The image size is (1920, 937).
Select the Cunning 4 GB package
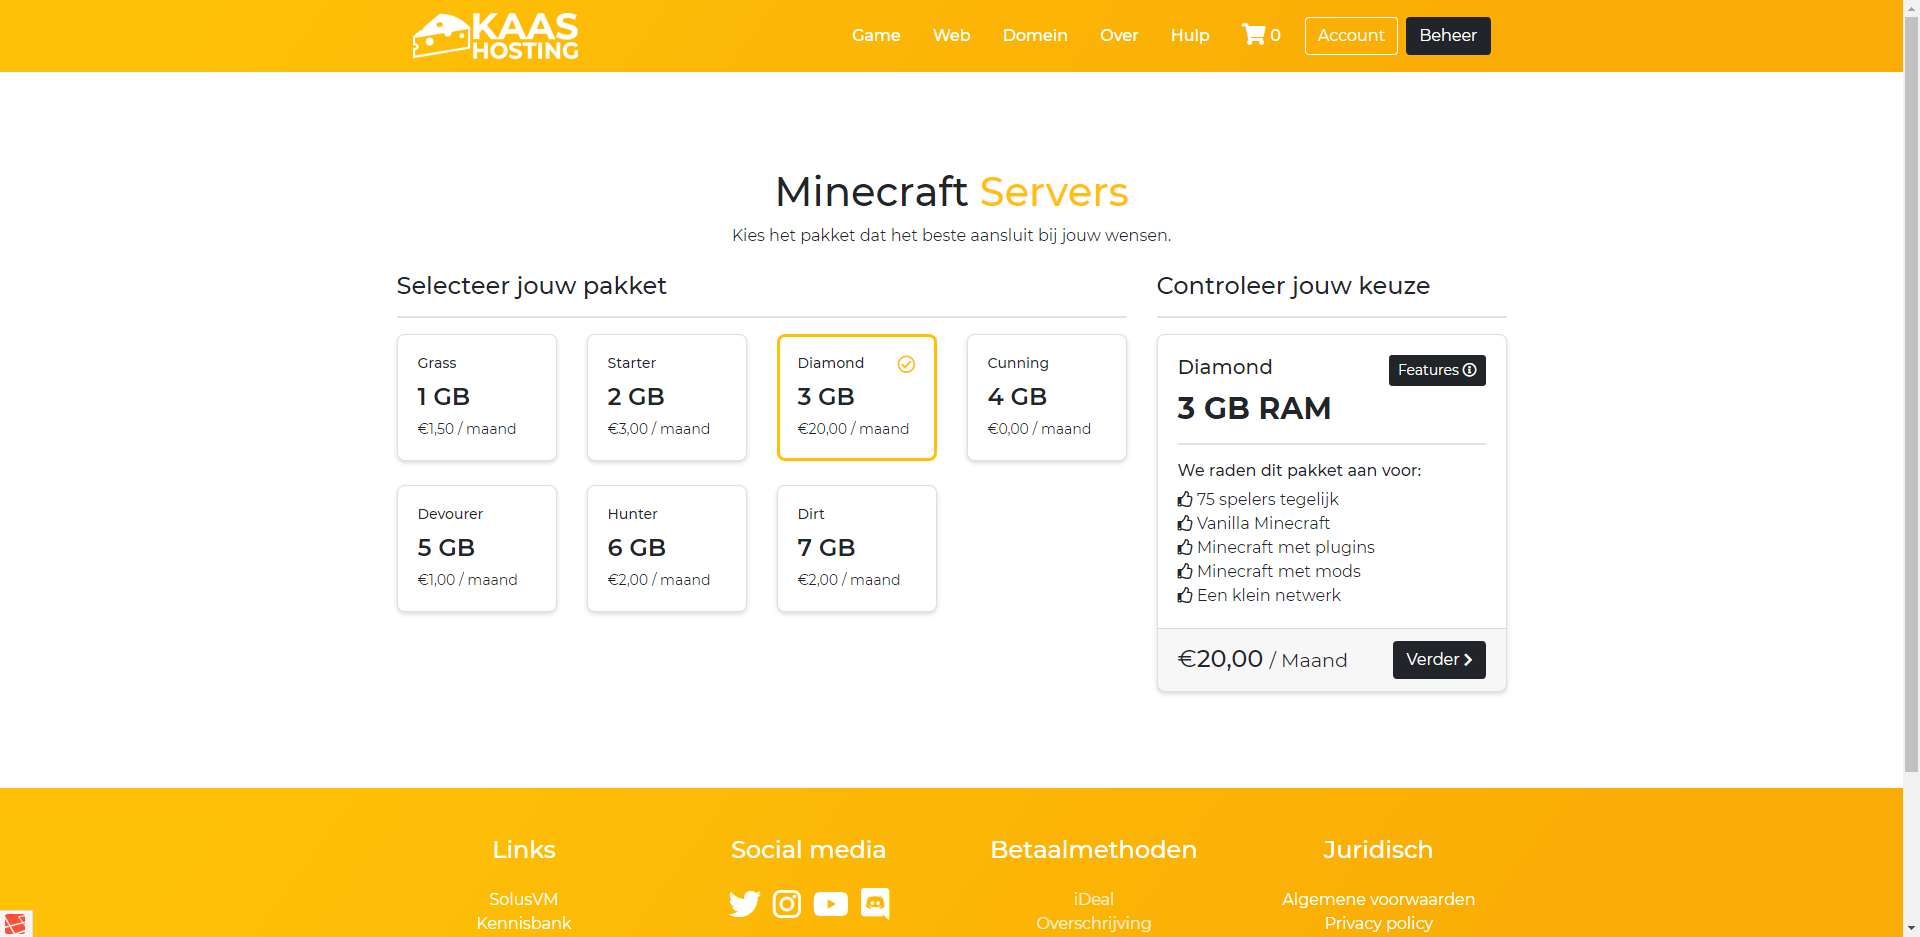[1047, 397]
